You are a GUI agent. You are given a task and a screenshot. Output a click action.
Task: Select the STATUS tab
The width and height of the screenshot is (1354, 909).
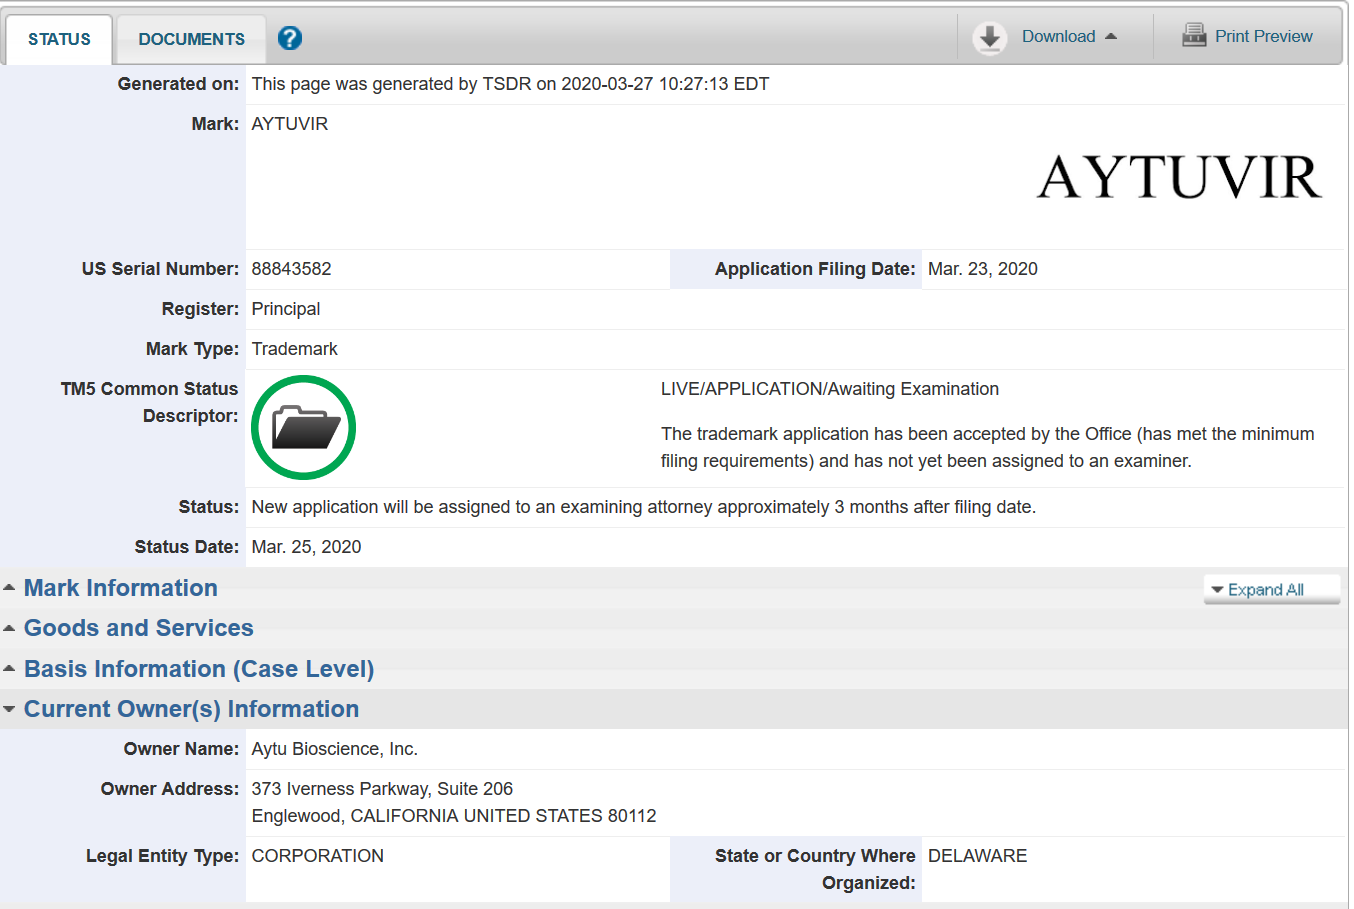[58, 38]
